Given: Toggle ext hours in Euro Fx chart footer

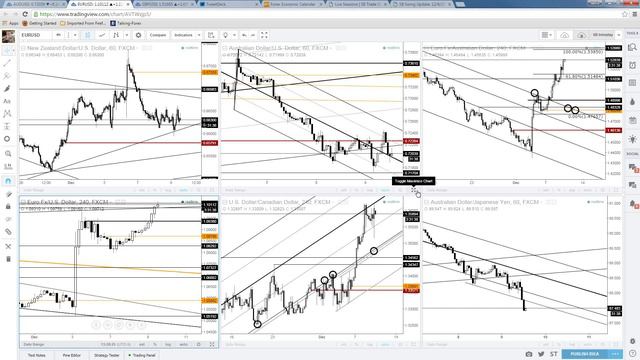Looking at the screenshot, I should (x=142, y=344).
